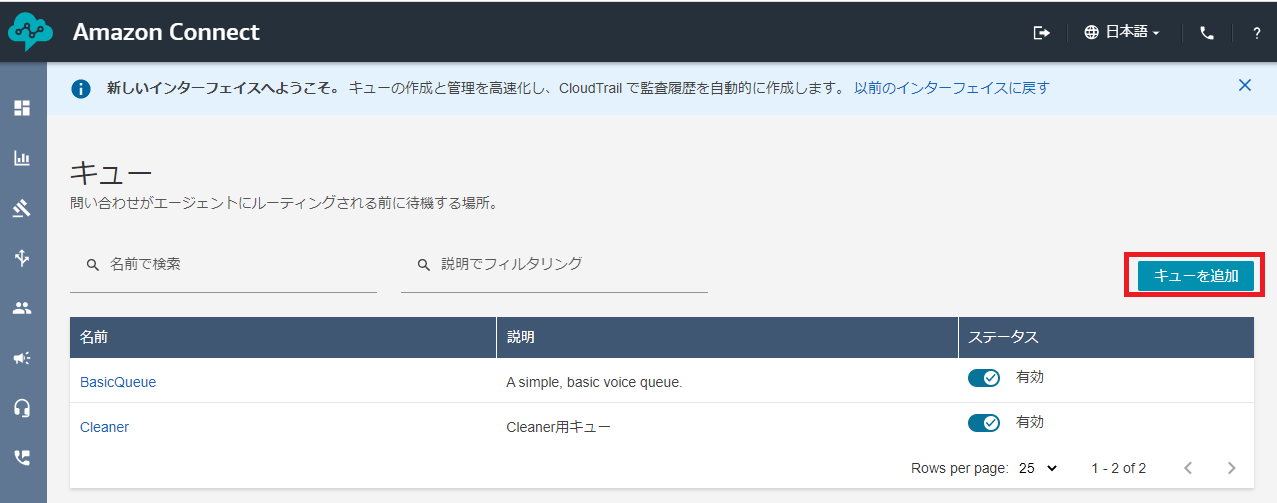Viewport: 1277px width, 503px height.
Task: Open the metrics bar chart sidebar icon
Action: click(22, 158)
